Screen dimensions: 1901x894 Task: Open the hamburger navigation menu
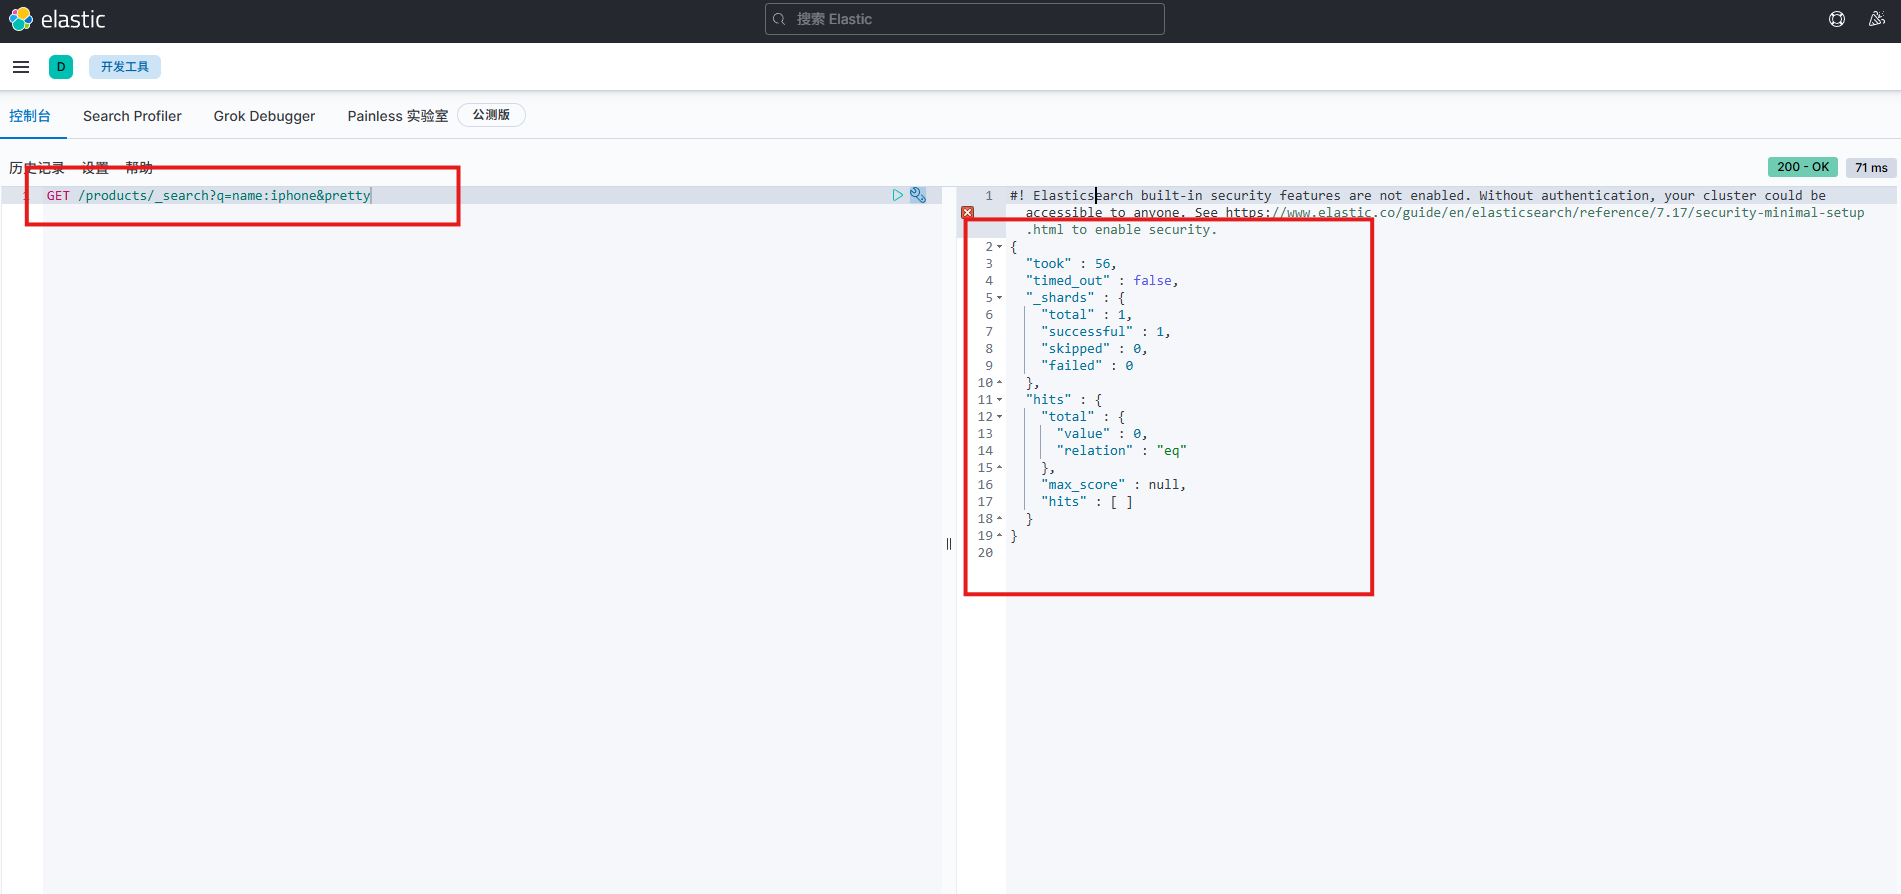click(21, 67)
